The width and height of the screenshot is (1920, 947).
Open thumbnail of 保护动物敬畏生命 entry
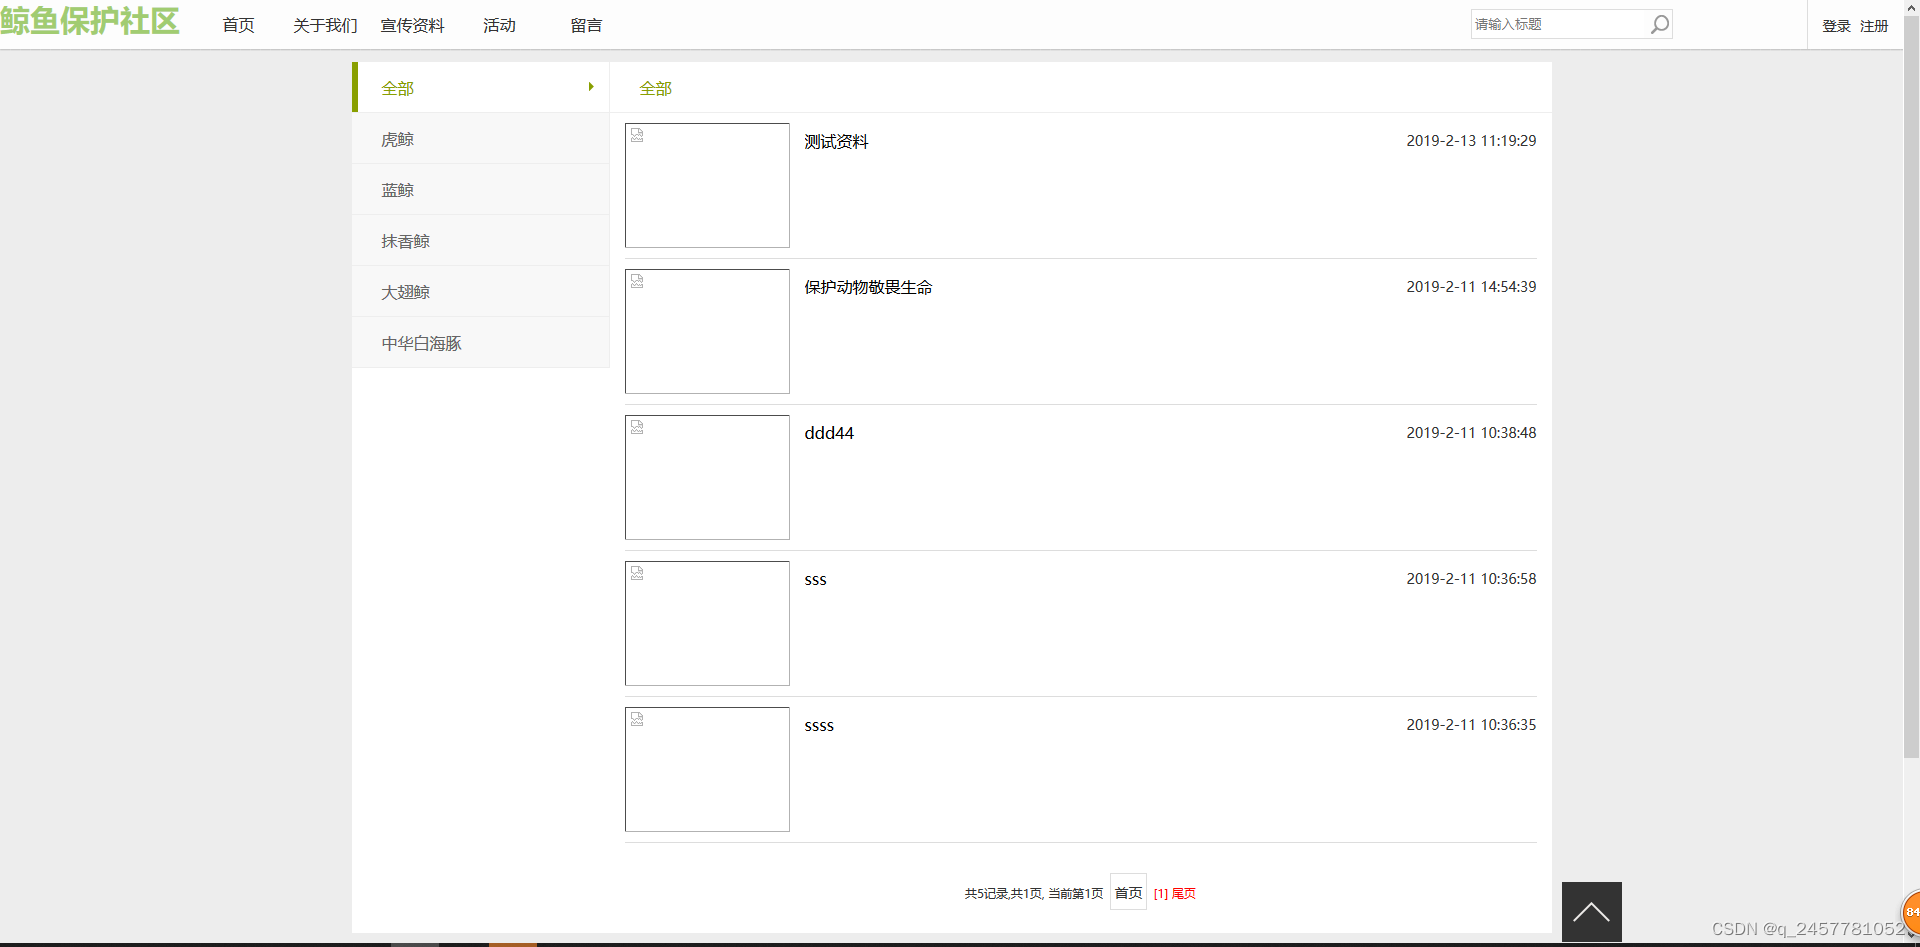pyautogui.click(x=707, y=331)
